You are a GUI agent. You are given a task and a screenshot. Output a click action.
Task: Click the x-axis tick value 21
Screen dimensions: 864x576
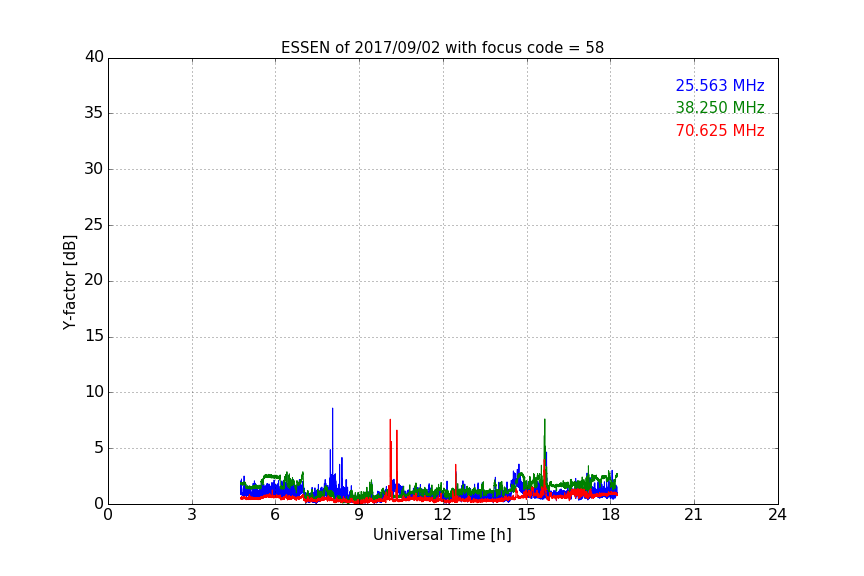tap(694, 515)
